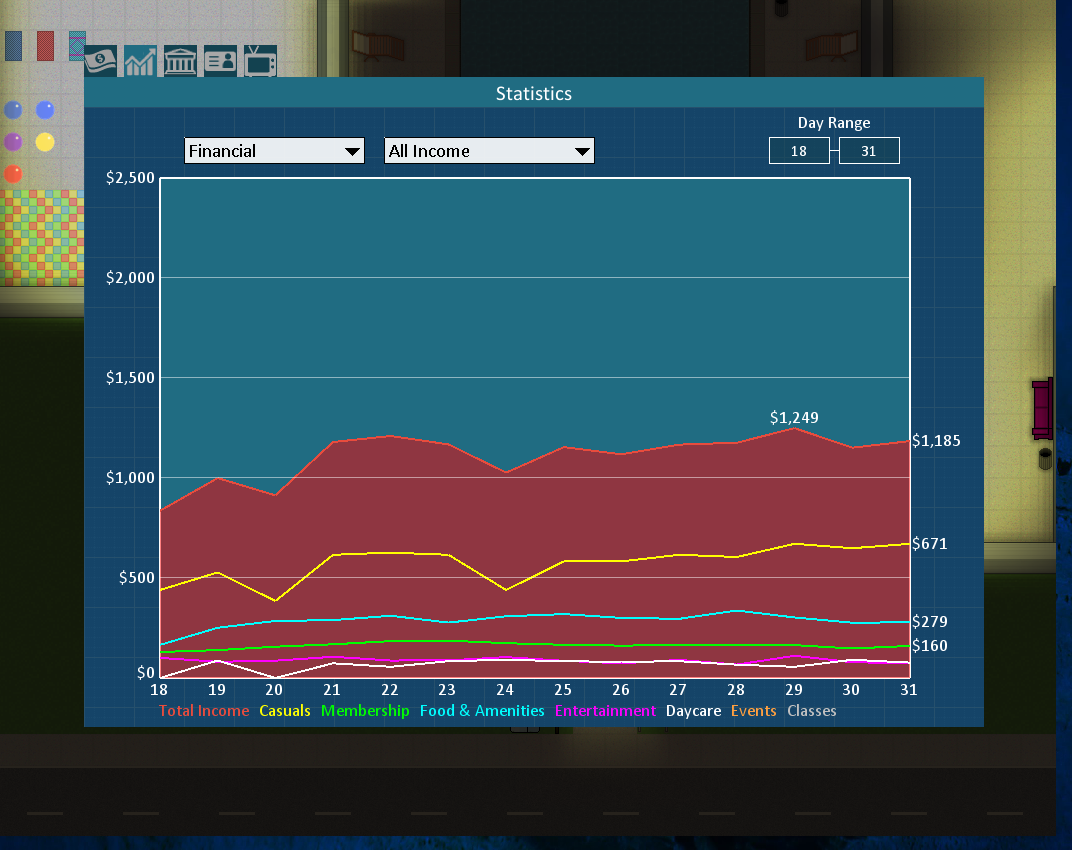Toggle Food & Amenities legend label

482,711
